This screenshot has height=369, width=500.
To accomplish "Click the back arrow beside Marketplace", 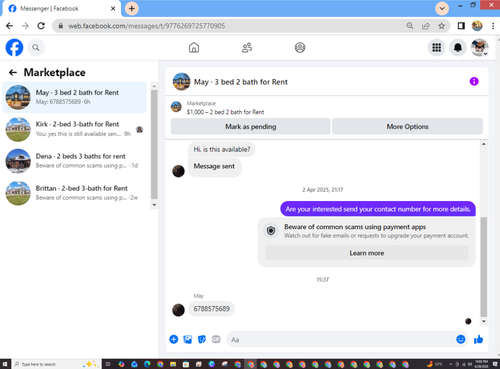I will (x=13, y=72).
